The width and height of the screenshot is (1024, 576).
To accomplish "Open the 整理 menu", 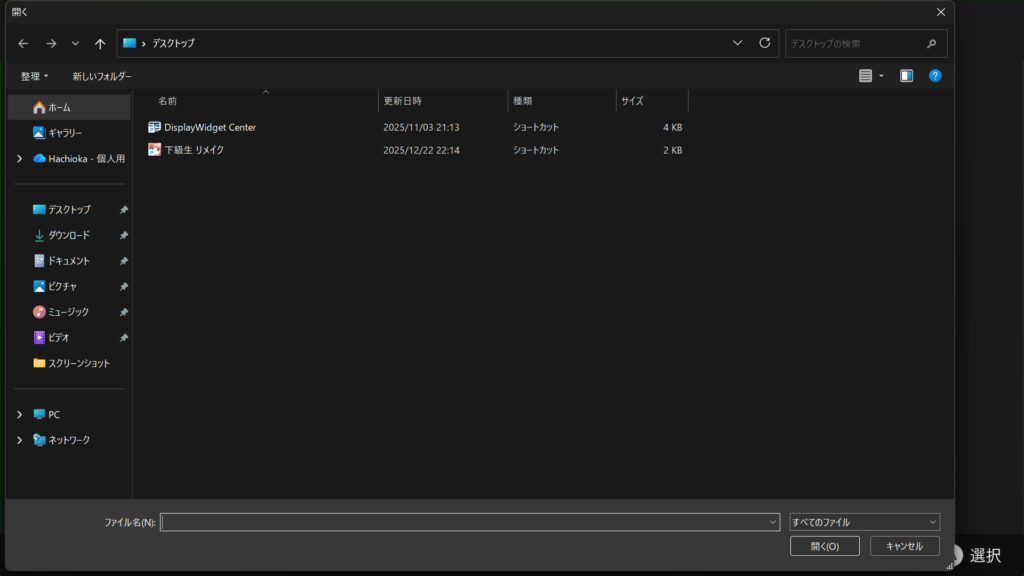I will click(x=34, y=76).
